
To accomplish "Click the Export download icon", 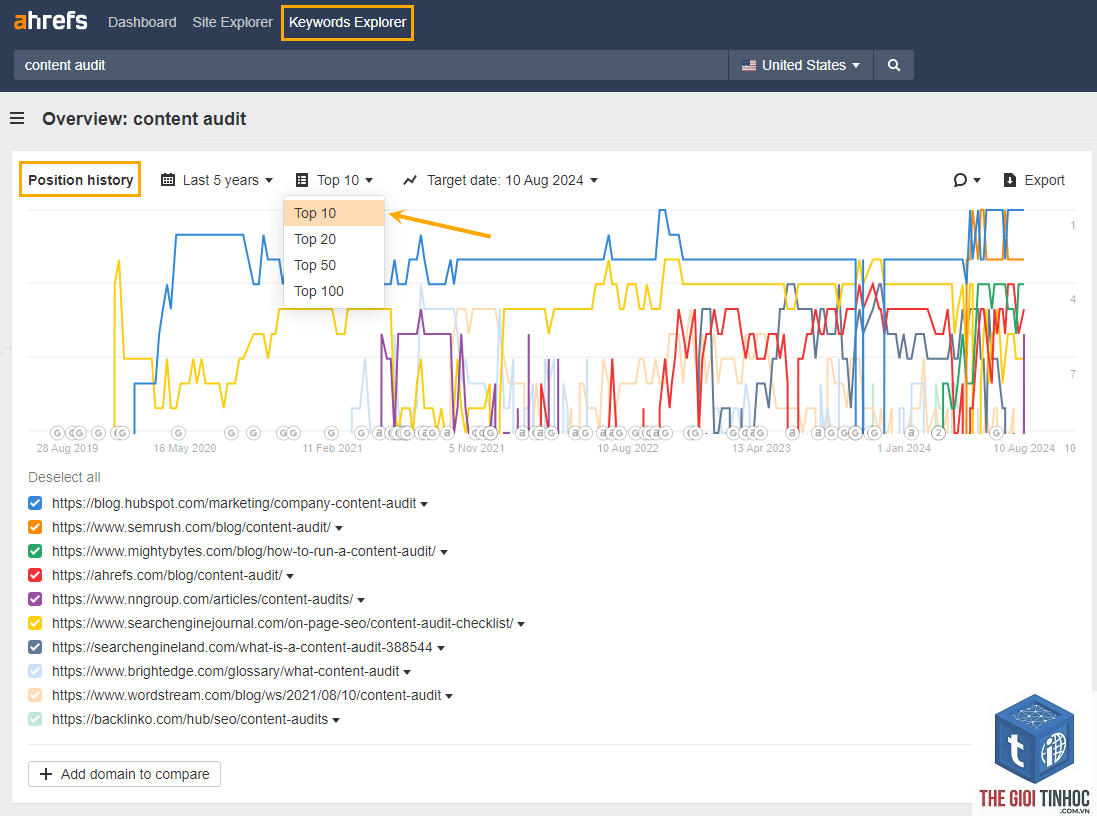I will coord(1010,180).
